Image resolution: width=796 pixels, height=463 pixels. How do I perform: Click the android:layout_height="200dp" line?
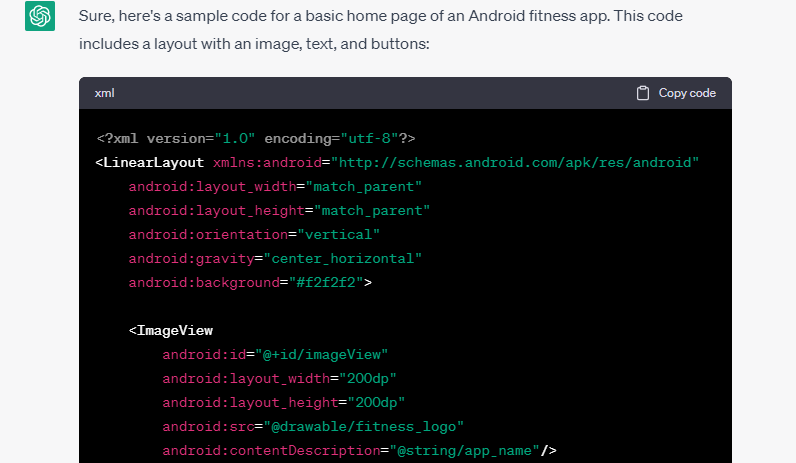pyautogui.click(x=284, y=402)
